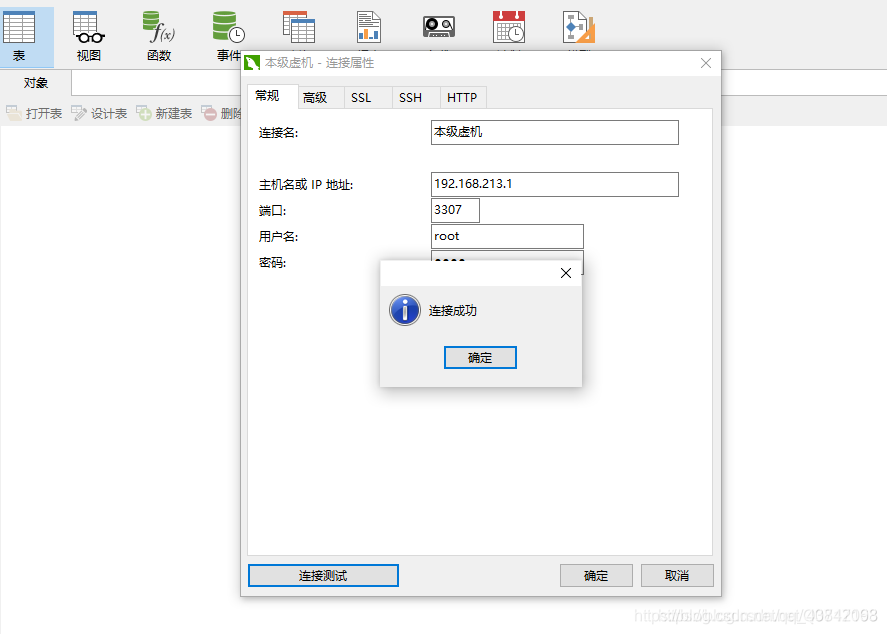Open the Event (事件) toolbar icon
This screenshot has height=634, width=887.
point(229,36)
